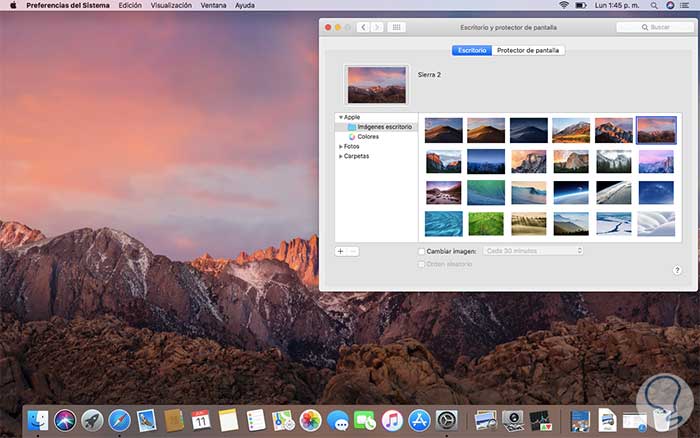Open Finder from the dock
Screen dimensions: 700x438
(38, 421)
